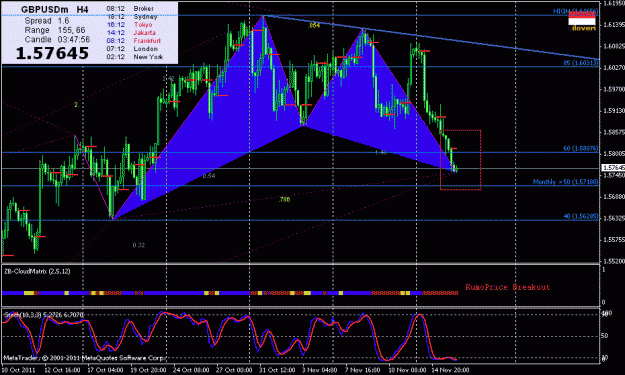This screenshot has width=625, height=375.
Task: Click the 27 Oct 08:00 date label
Action: [234, 370]
